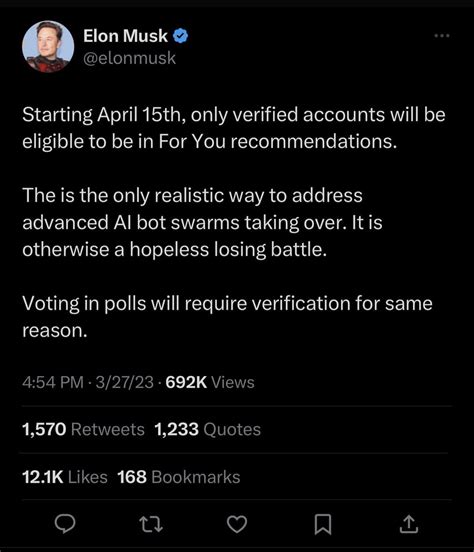Click the blue verified checkmark badge
The width and height of the screenshot is (474, 552).
click(181, 36)
